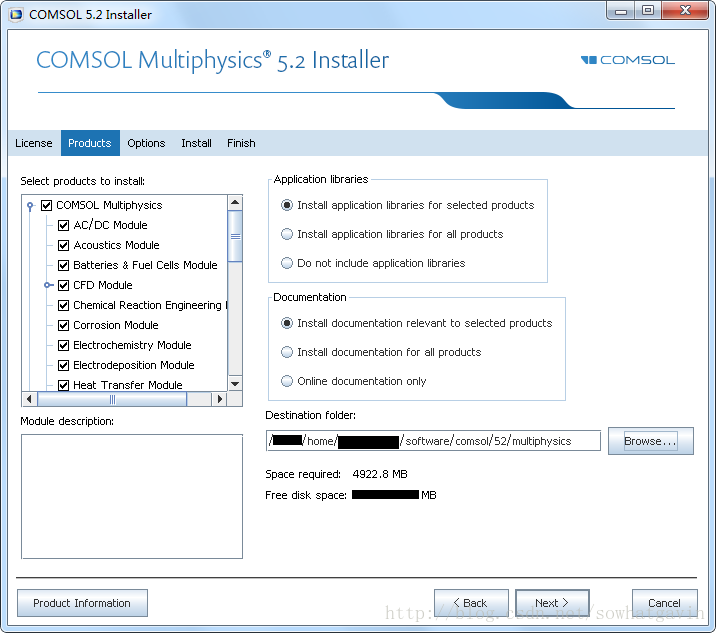Viewport: 716px width, 633px height.
Task: Select install application libraries for selected products
Action: coord(287,205)
